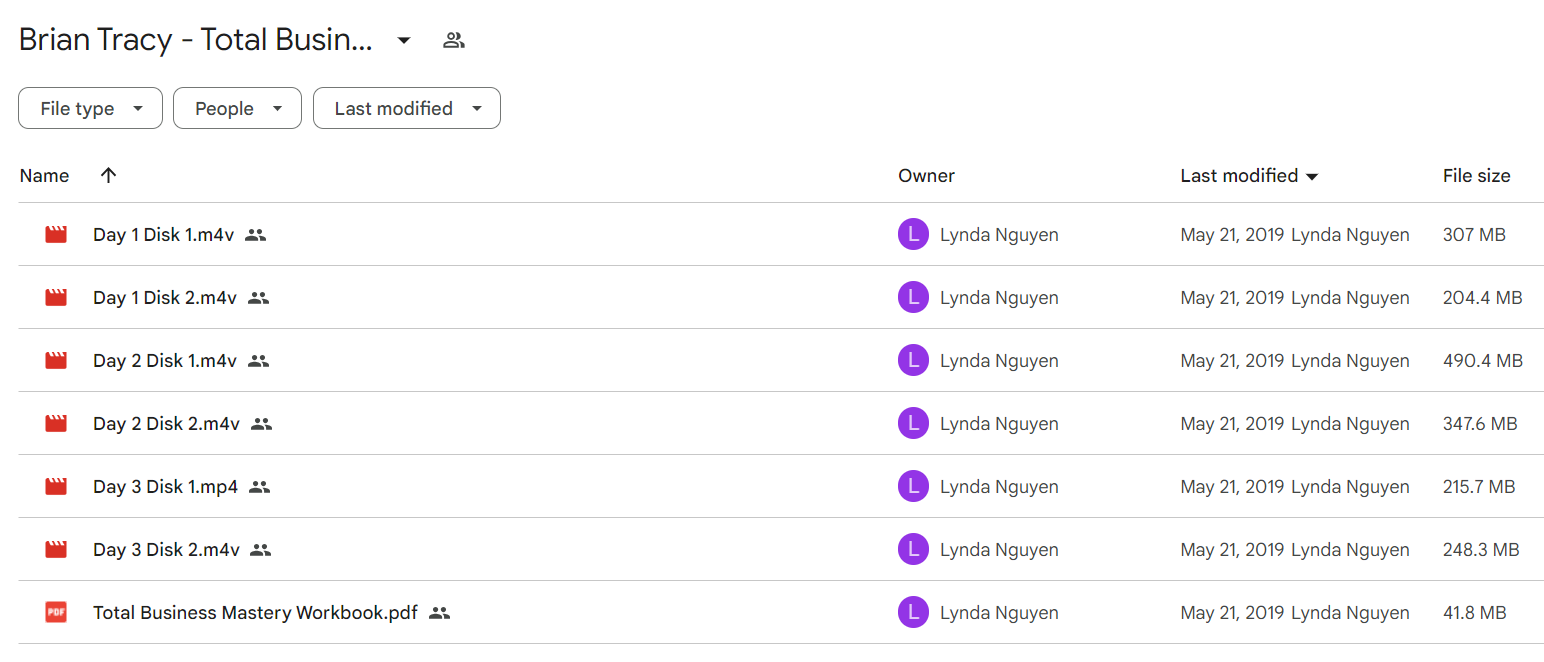The image size is (1544, 662).
Task: Click owner avatar in Day 3 Disk 1.mp4 row
Action: pyautogui.click(x=914, y=487)
